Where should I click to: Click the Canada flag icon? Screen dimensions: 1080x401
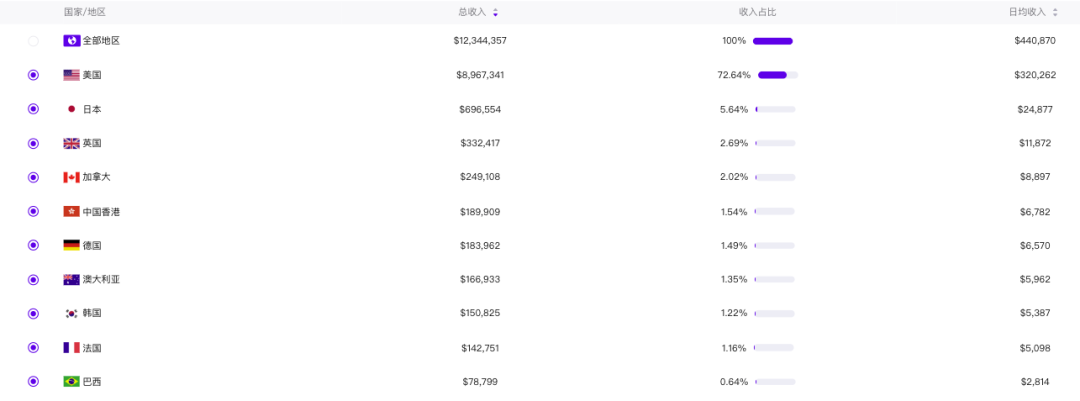[71, 177]
